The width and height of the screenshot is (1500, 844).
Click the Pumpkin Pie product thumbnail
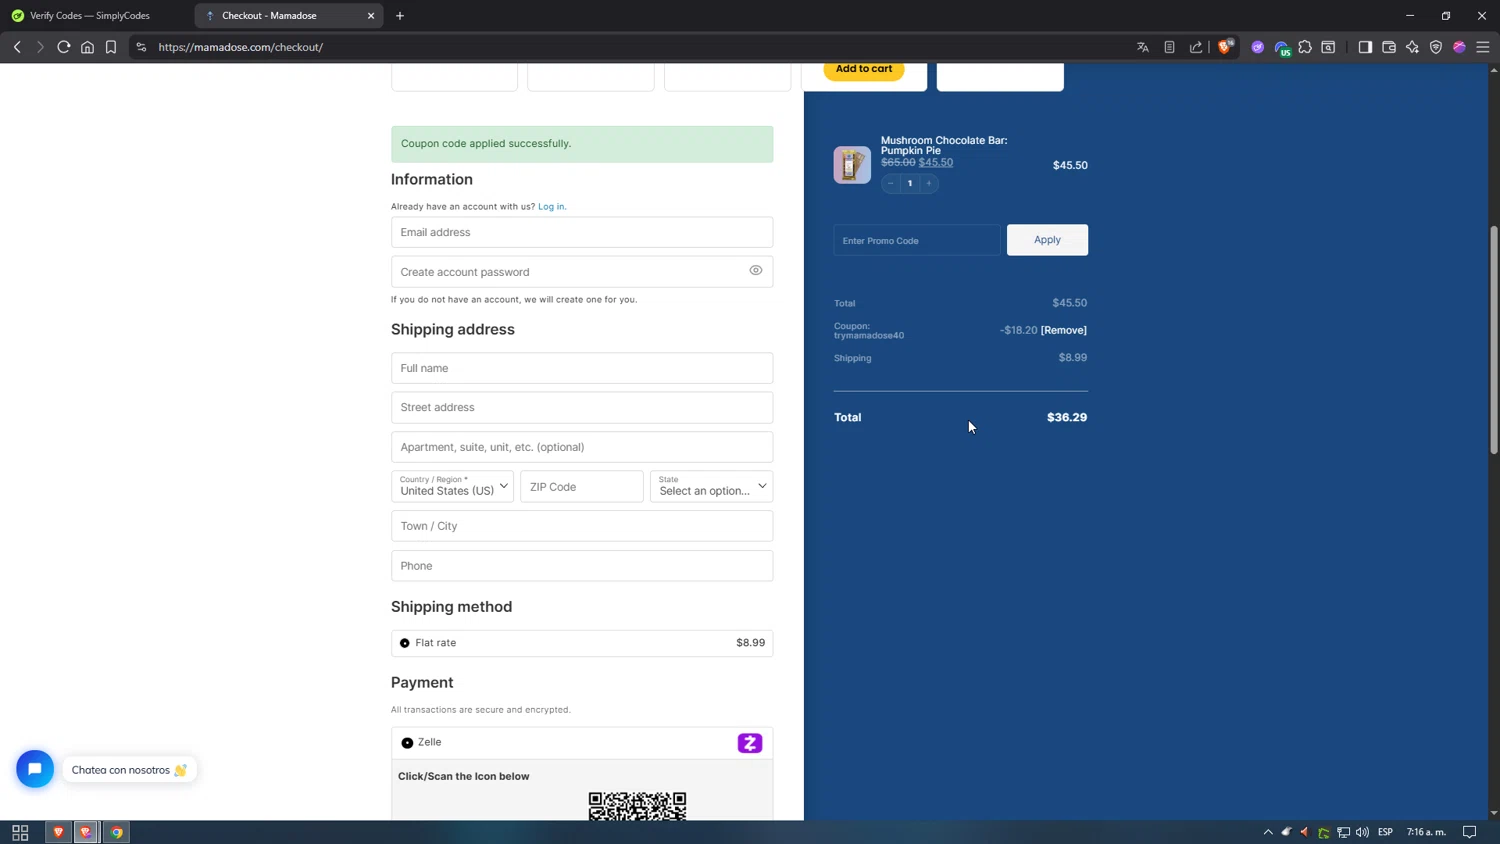pyautogui.click(x=852, y=165)
